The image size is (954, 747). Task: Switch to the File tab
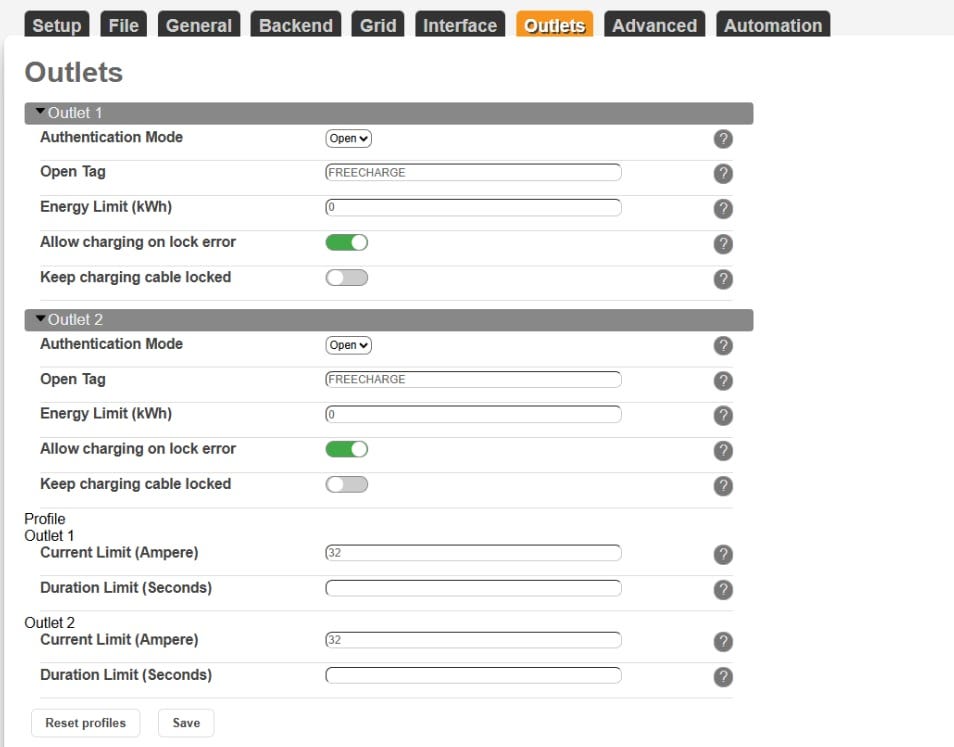pos(124,25)
